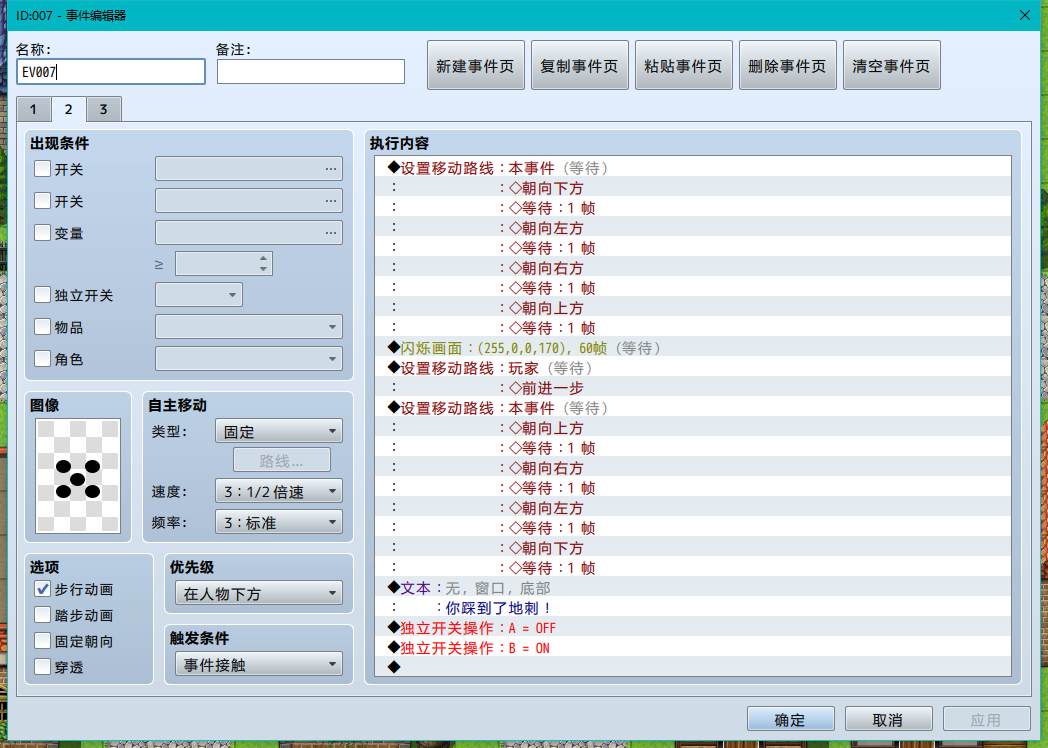Viewport: 1048px width, 748px height.
Task: Check the 物品 condition checkbox
Action: (x=42, y=327)
